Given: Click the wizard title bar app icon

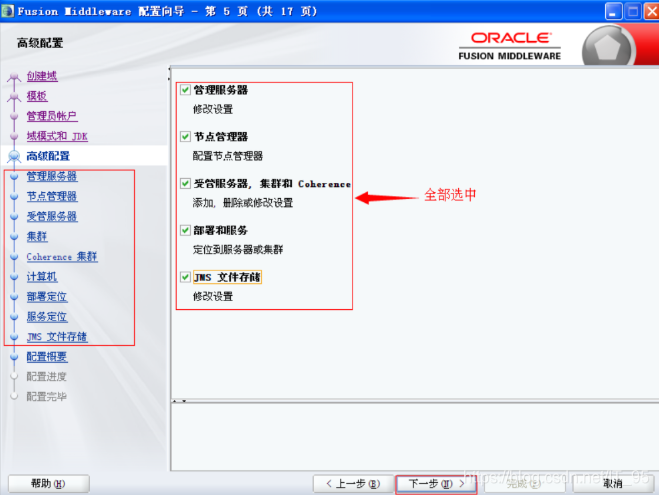Looking at the screenshot, I should tap(8, 11).
